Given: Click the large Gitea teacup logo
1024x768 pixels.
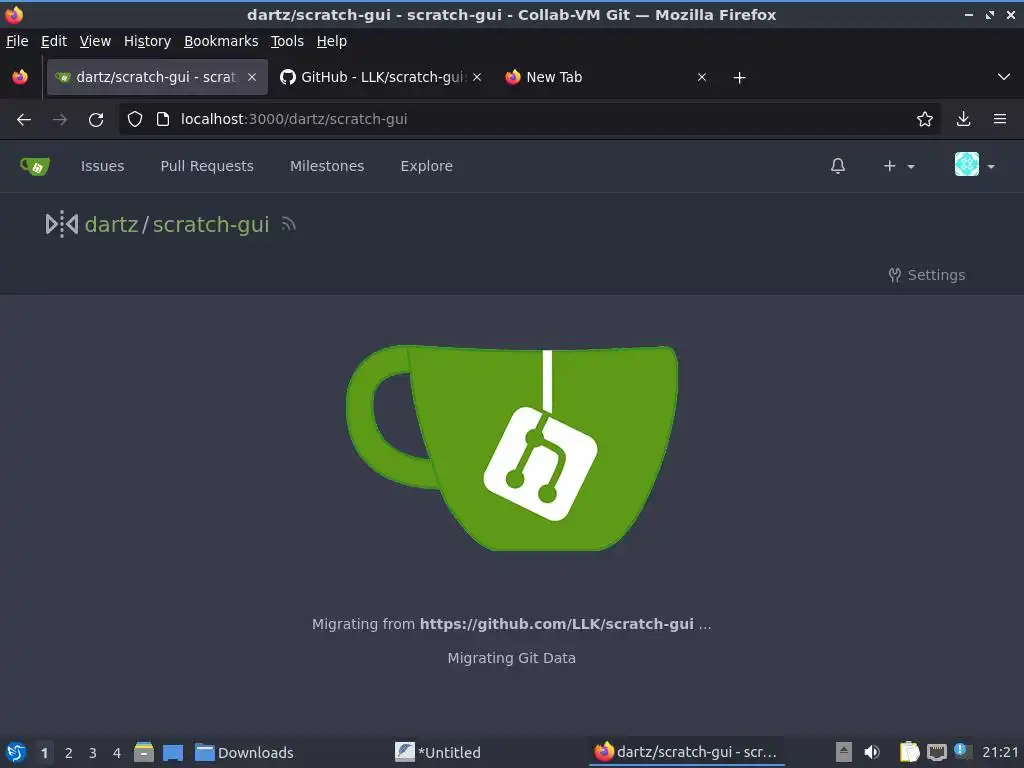Looking at the screenshot, I should (x=512, y=448).
